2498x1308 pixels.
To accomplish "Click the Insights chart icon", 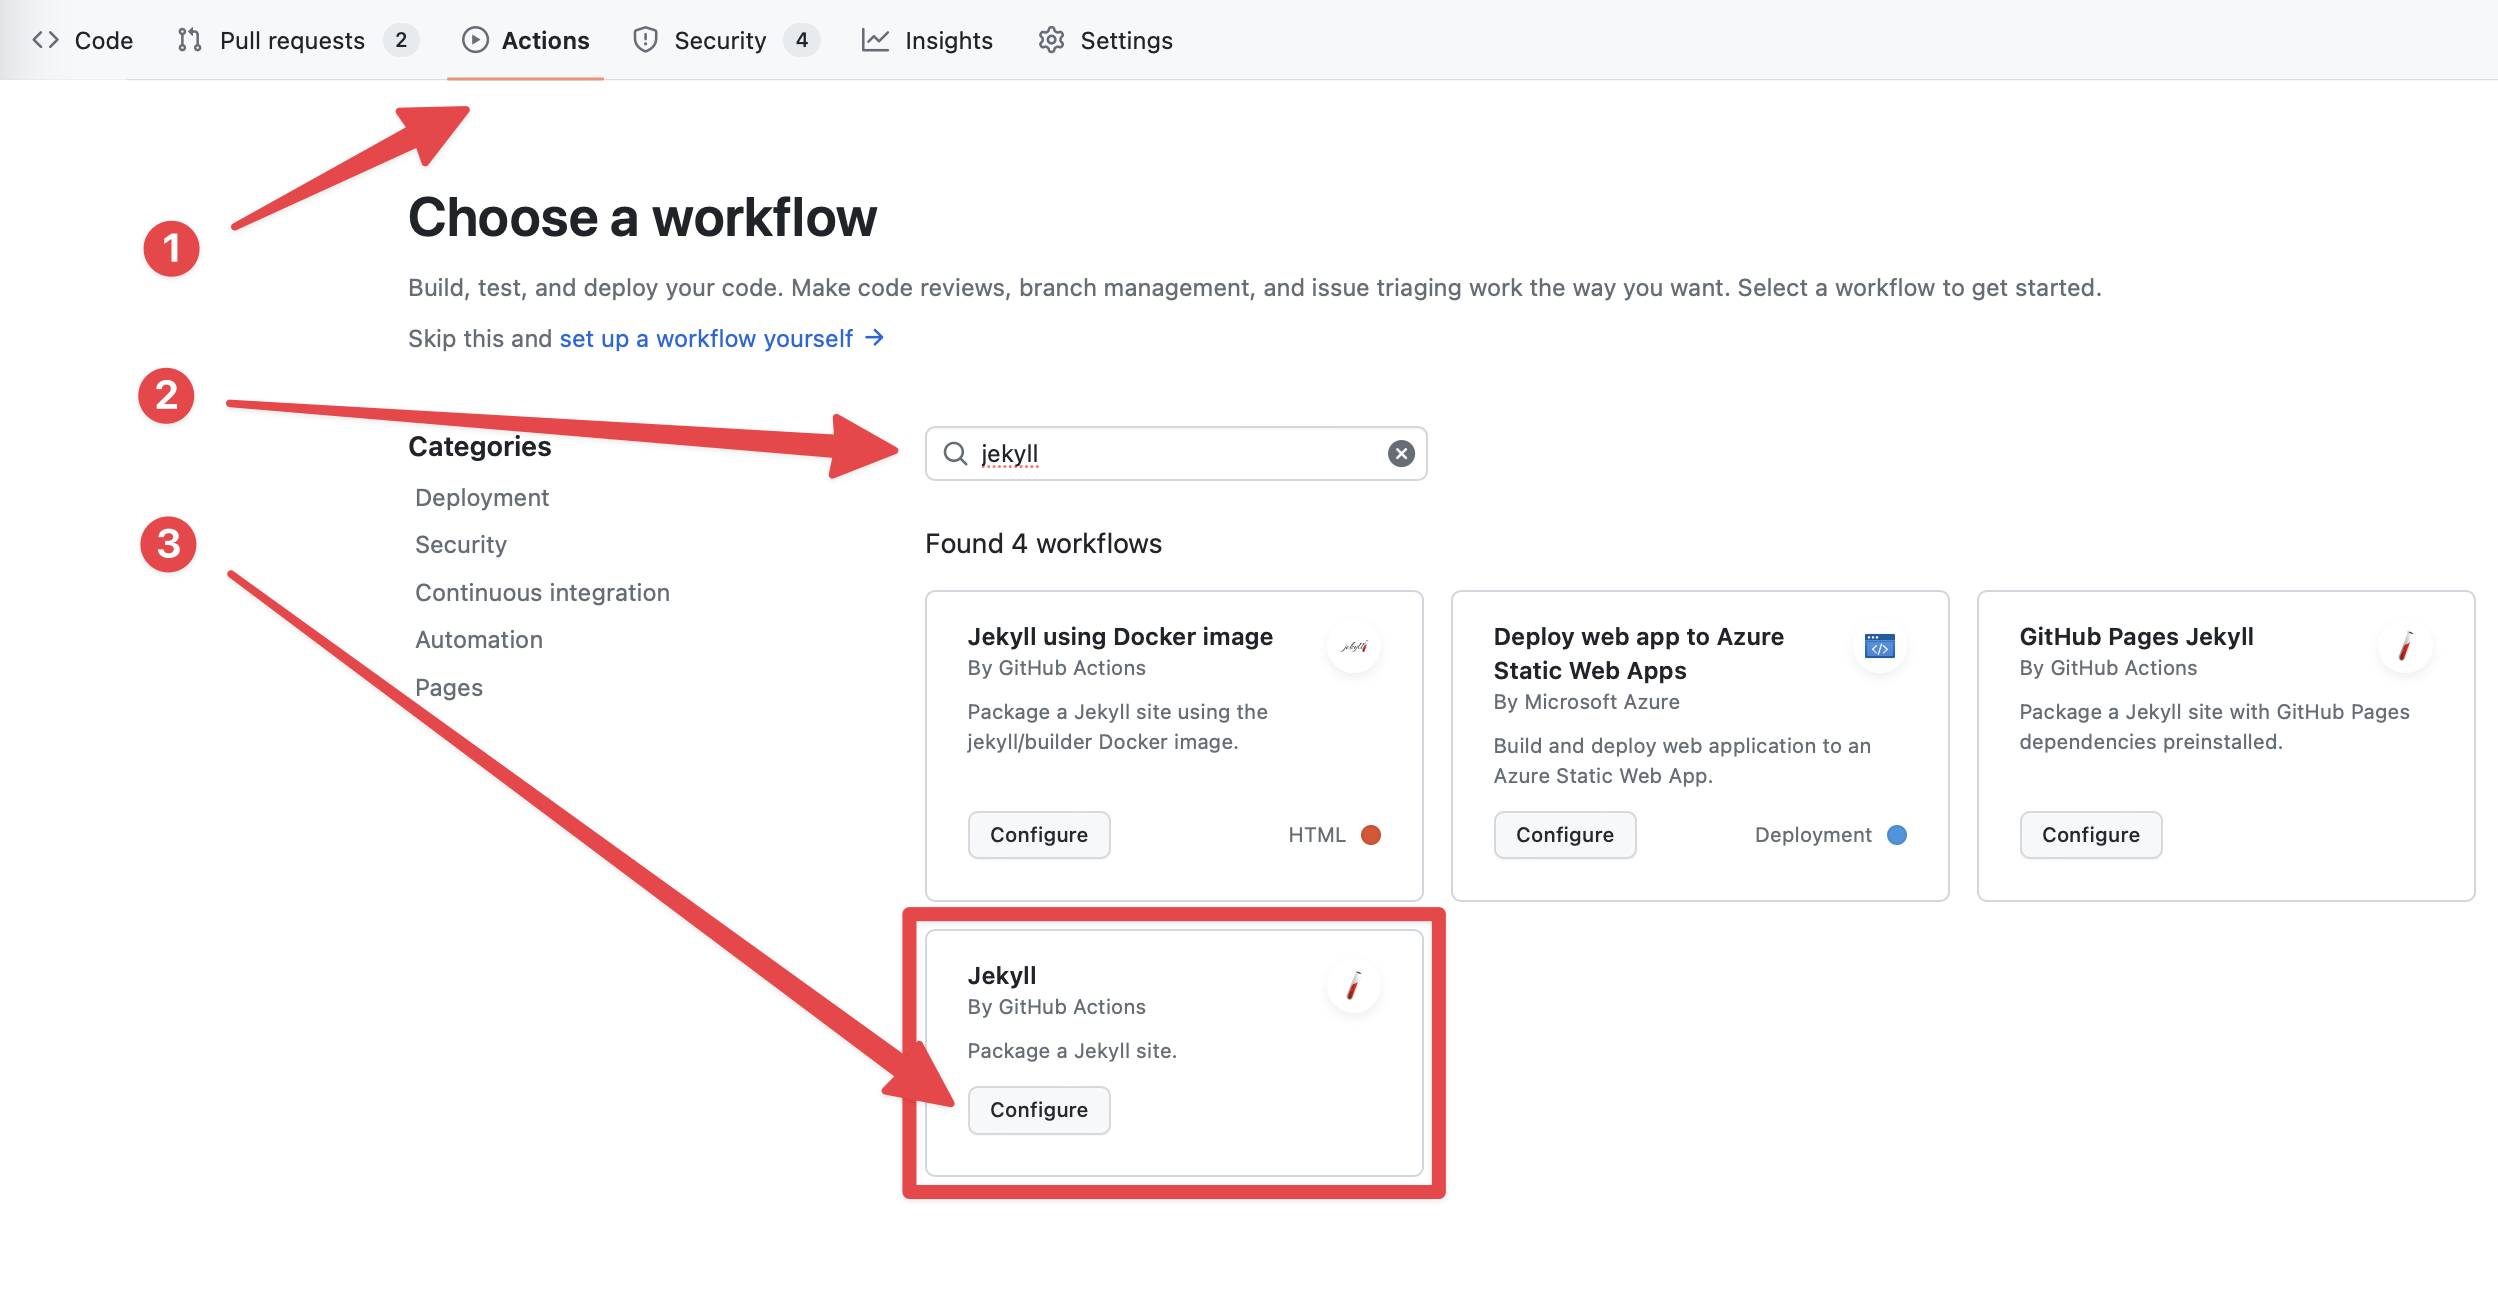I will (872, 36).
